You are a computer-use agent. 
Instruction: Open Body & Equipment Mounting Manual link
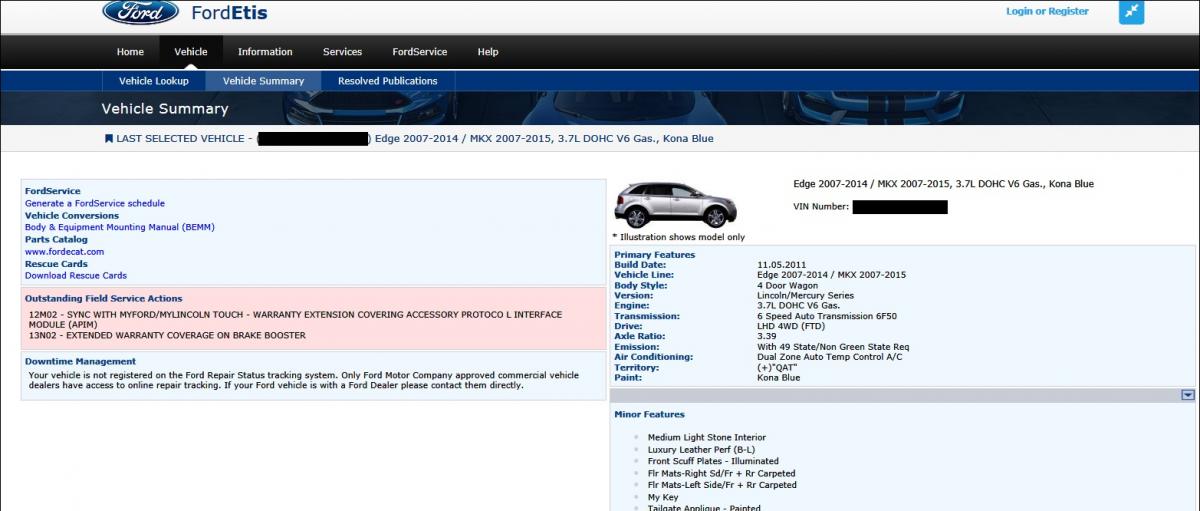120,227
